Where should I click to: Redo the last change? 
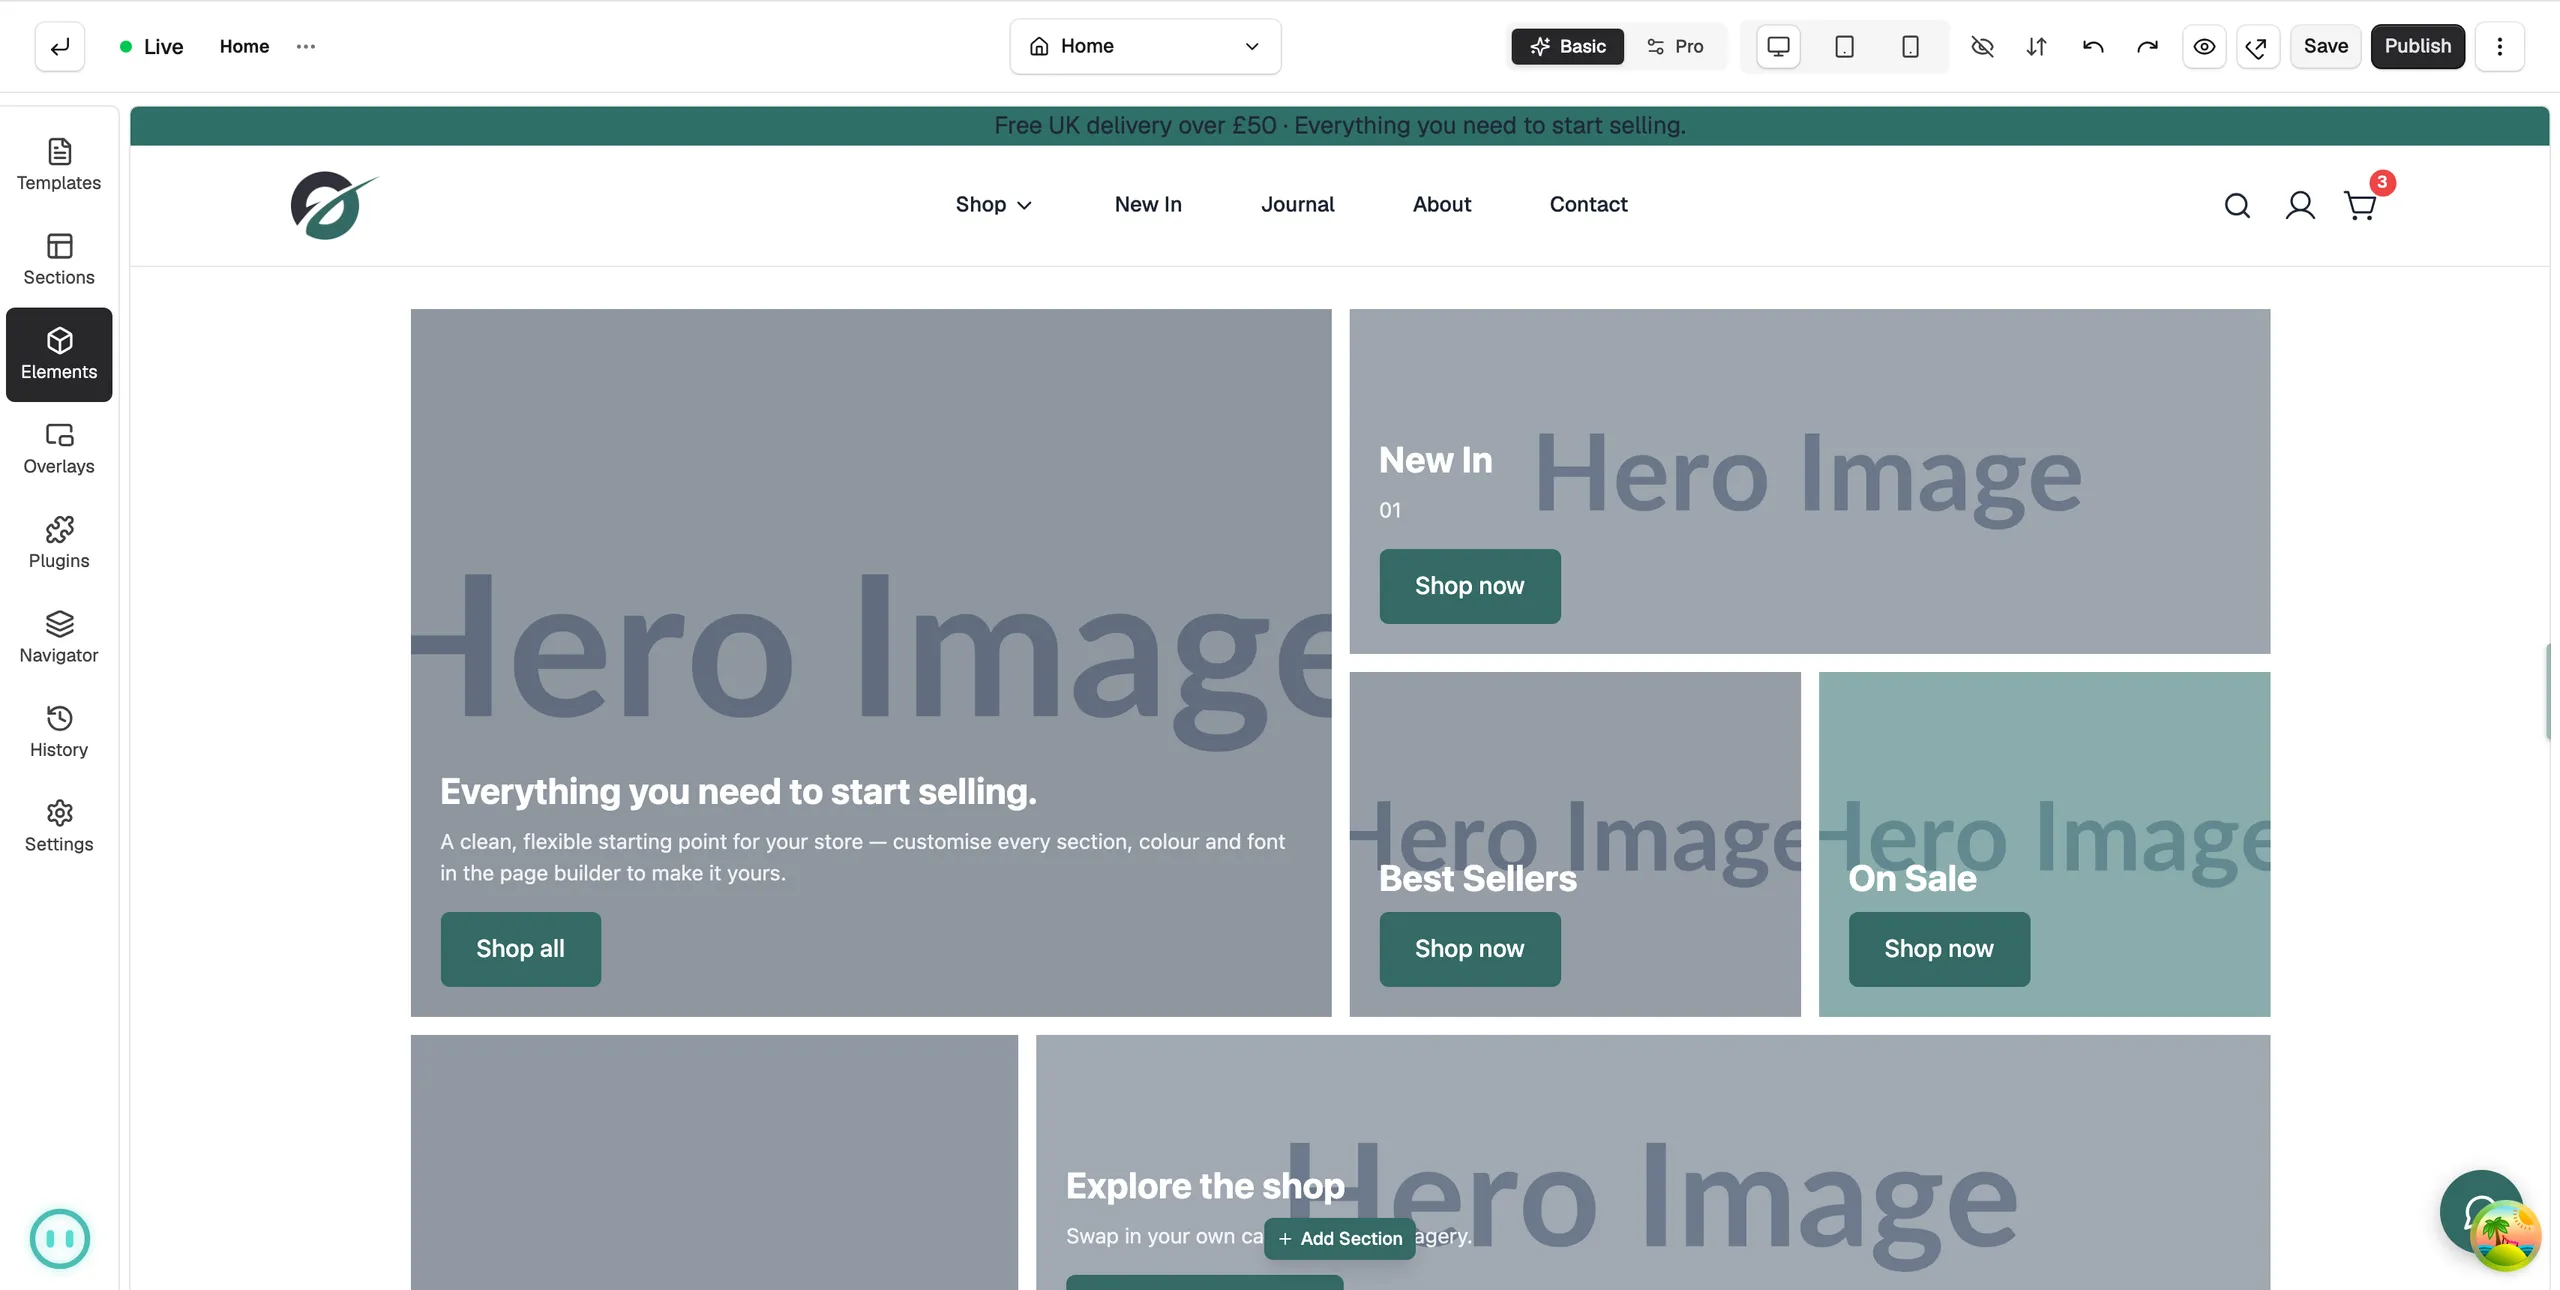[2147, 46]
